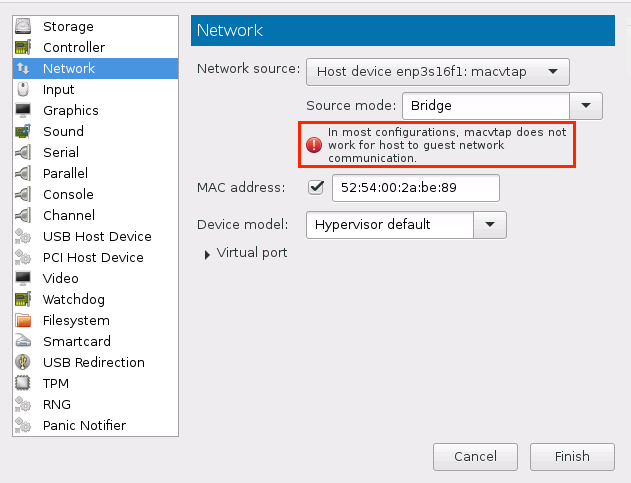Select Panic Notifier in hardware list
This screenshot has width=631, height=483.
pos(84,426)
